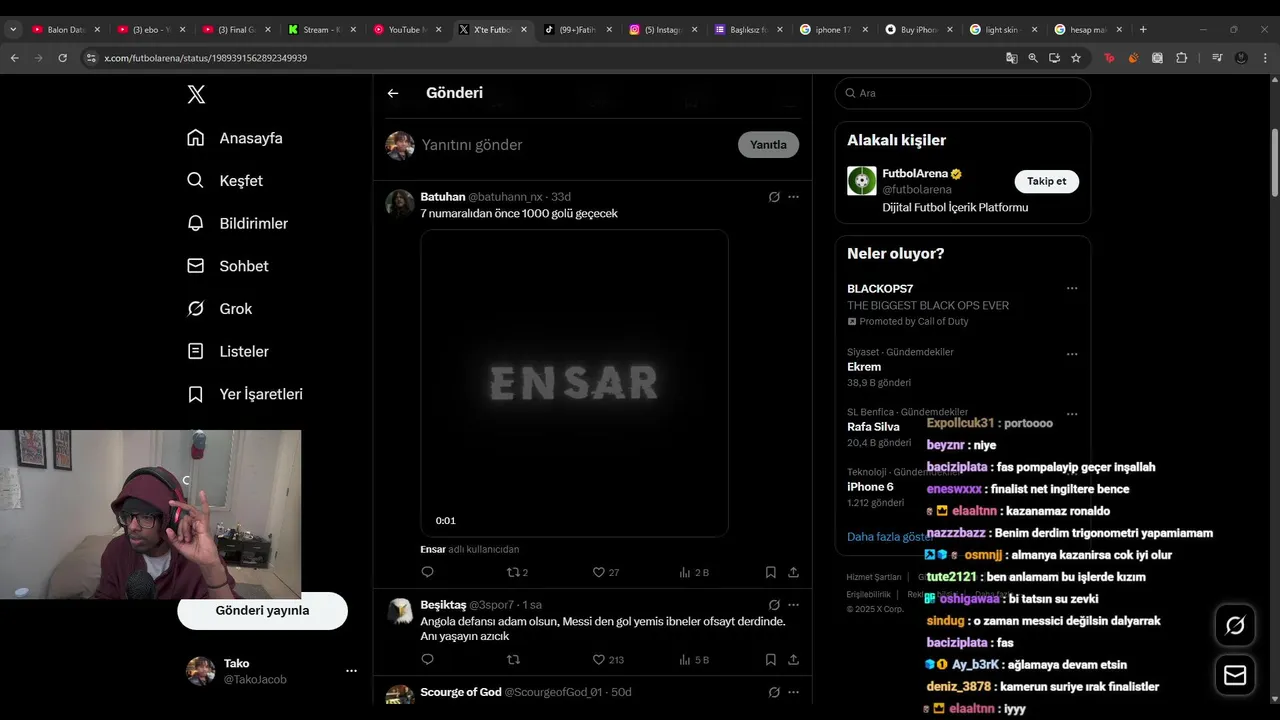Share Beşiktaş post
This screenshot has width=1280, height=720.
click(793, 659)
